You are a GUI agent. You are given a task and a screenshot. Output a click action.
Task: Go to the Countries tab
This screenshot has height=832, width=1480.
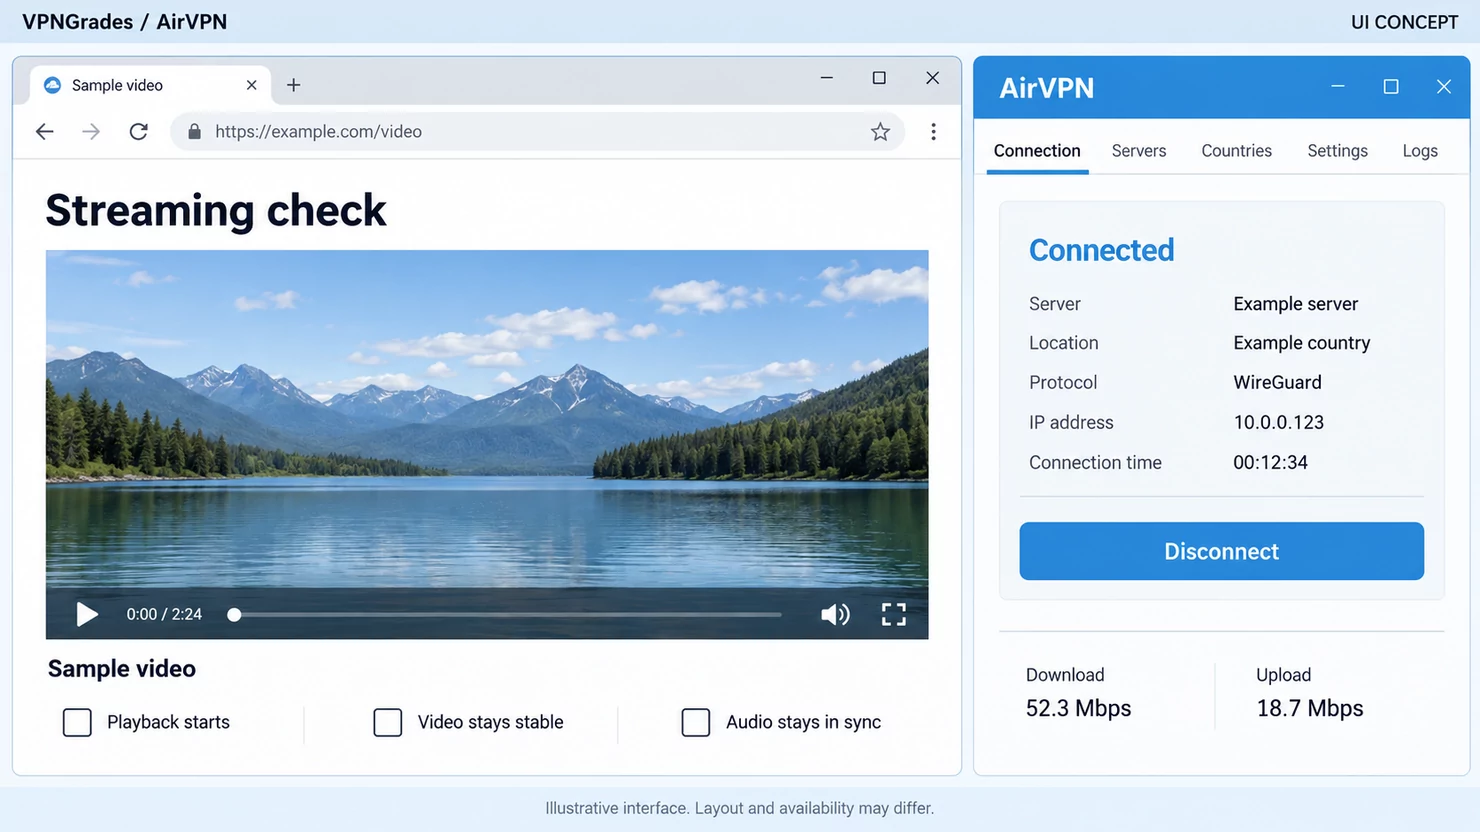tap(1237, 151)
